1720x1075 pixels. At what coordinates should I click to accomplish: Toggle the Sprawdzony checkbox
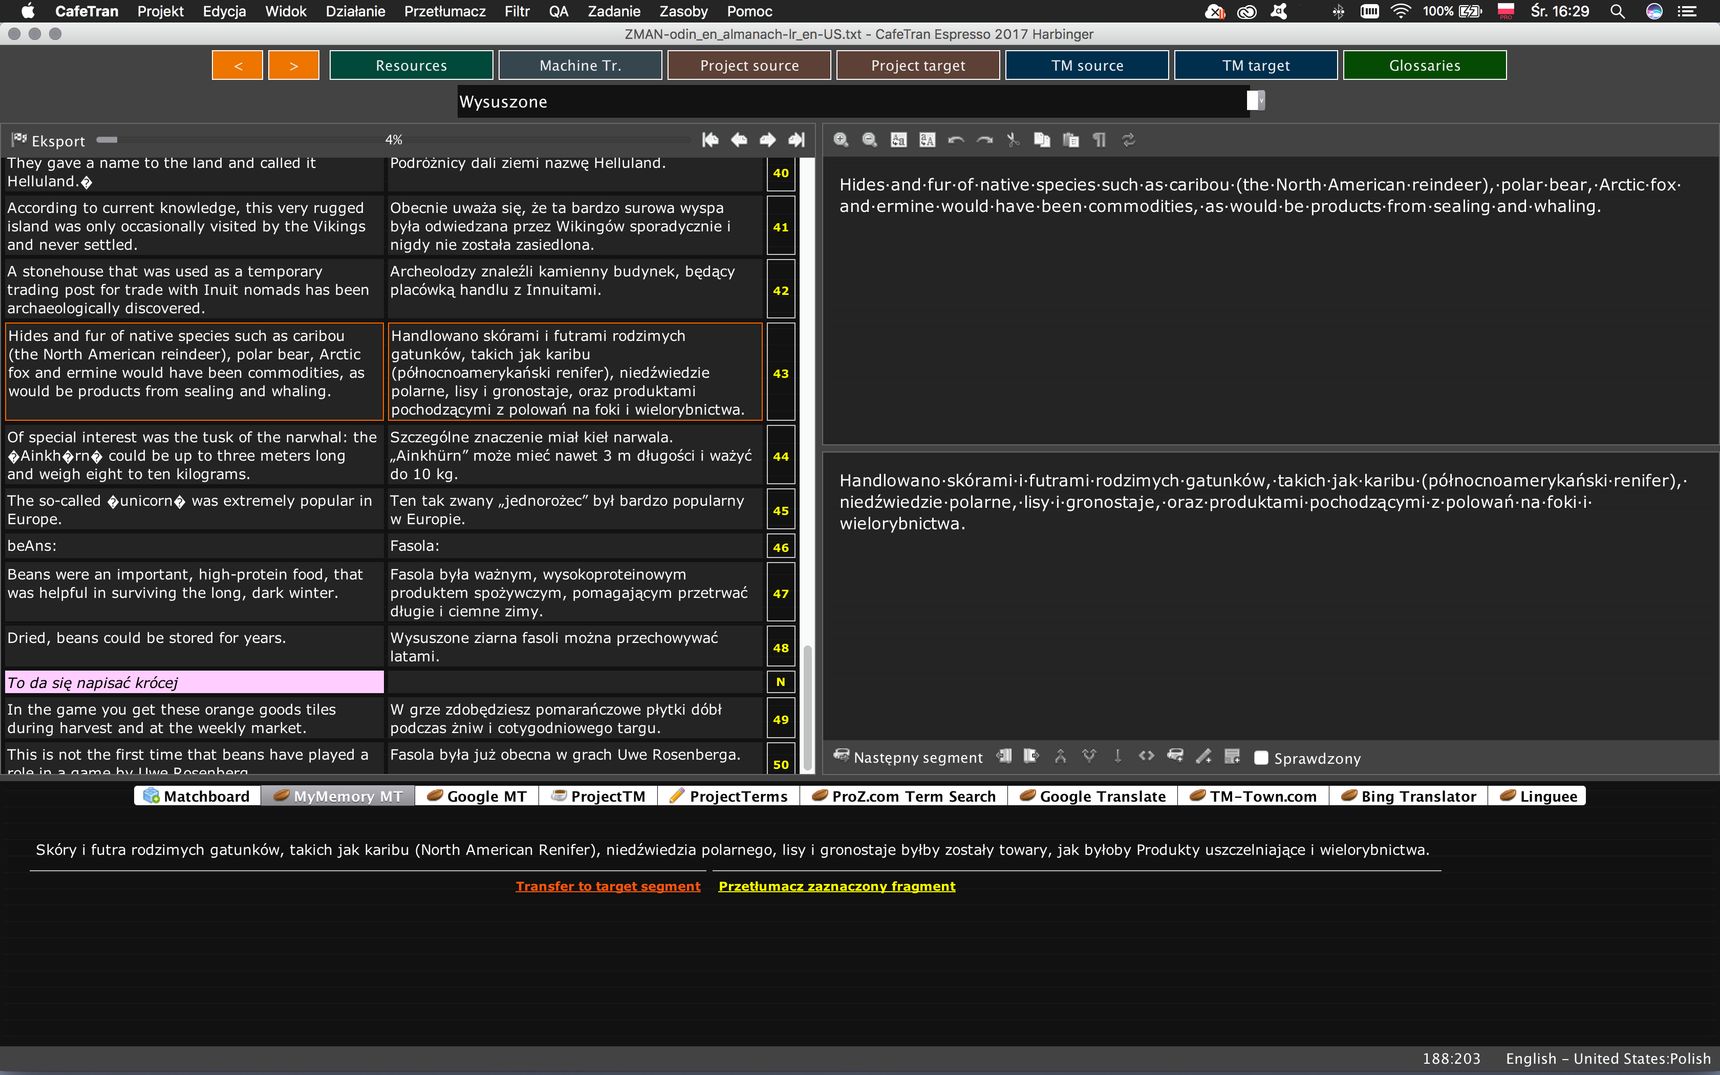(1261, 758)
